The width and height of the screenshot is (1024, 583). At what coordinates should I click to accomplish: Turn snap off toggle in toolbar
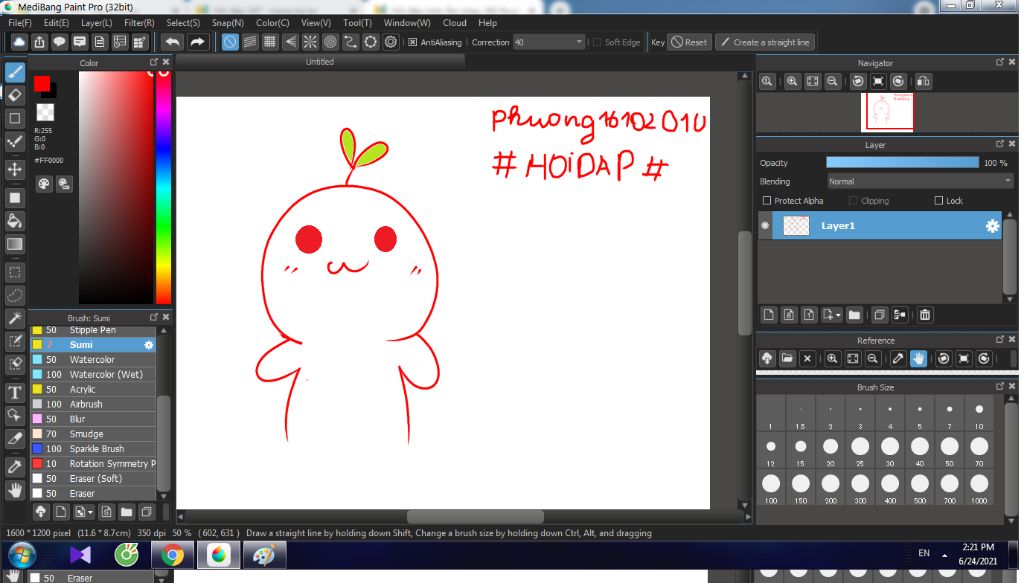pyautogui.click(x=230, y=42)
